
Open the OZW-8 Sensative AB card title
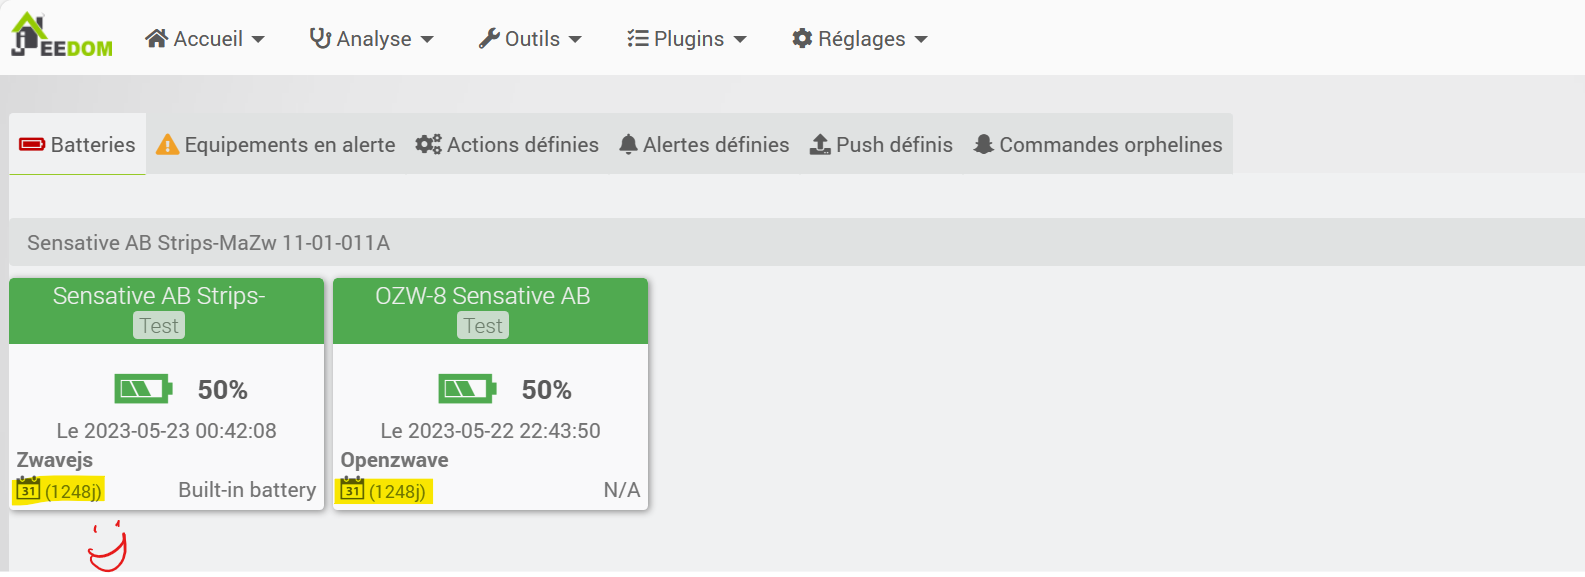[x=483, y=296]
